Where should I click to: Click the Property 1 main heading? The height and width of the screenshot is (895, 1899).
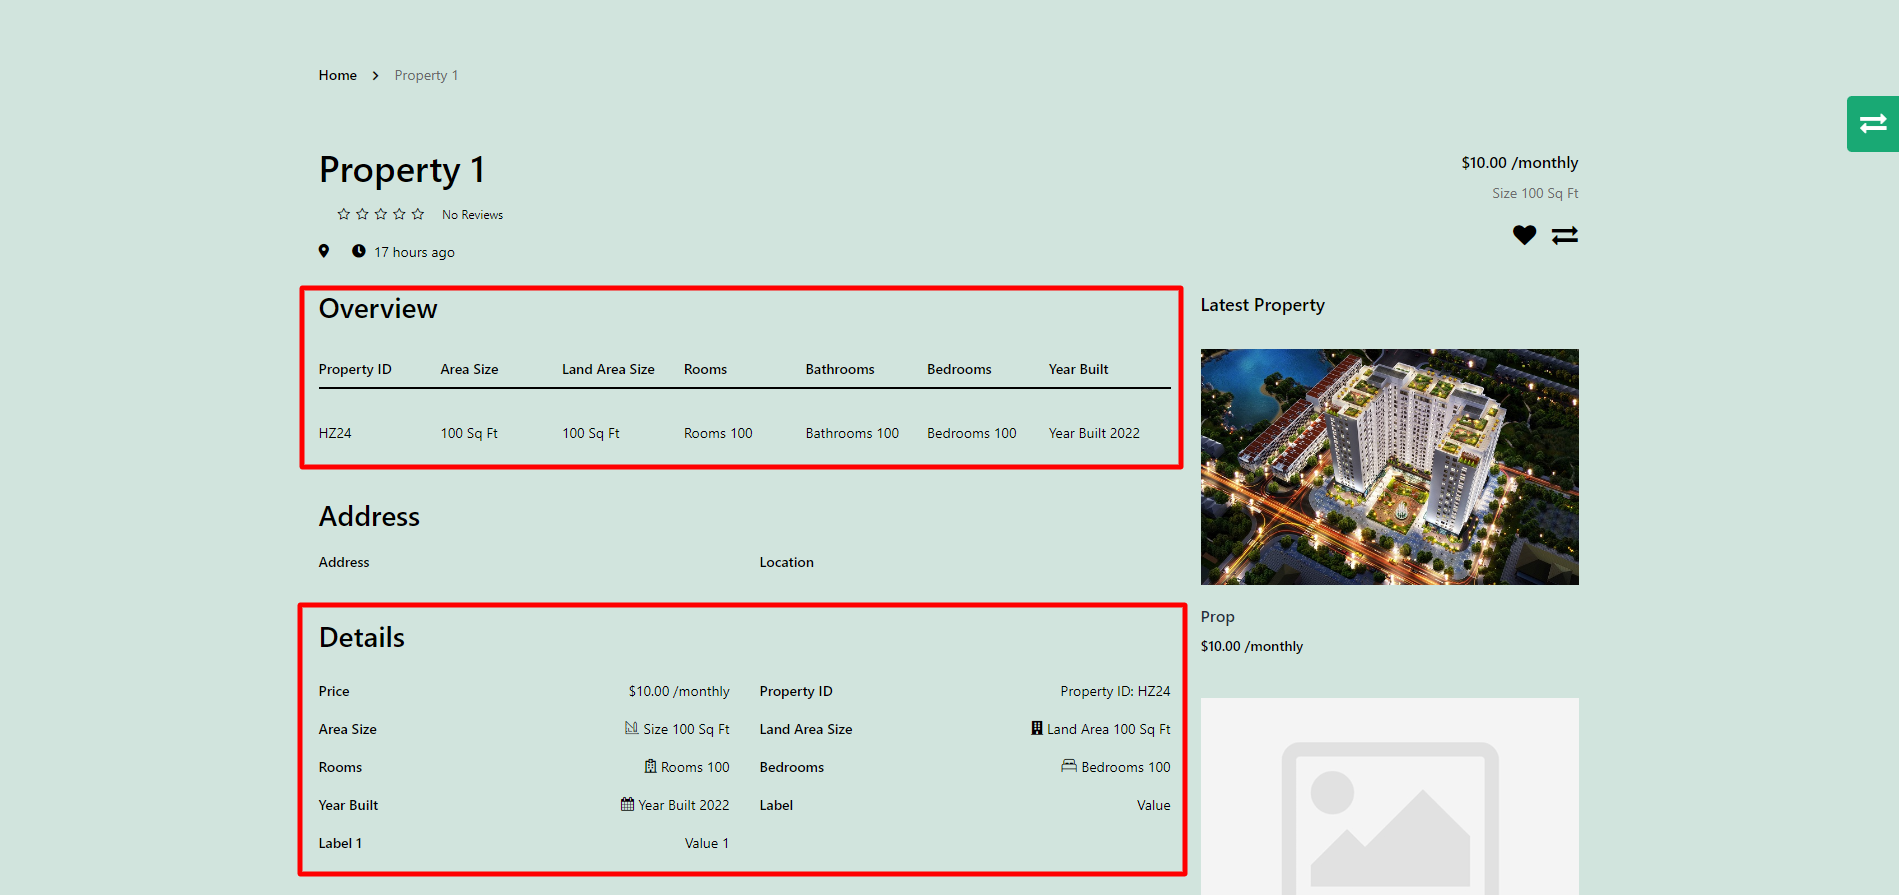click(402, 170)
